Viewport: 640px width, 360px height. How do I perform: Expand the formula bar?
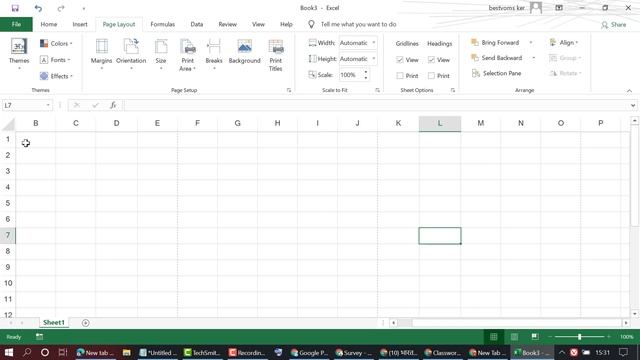(x=633, y=105)
